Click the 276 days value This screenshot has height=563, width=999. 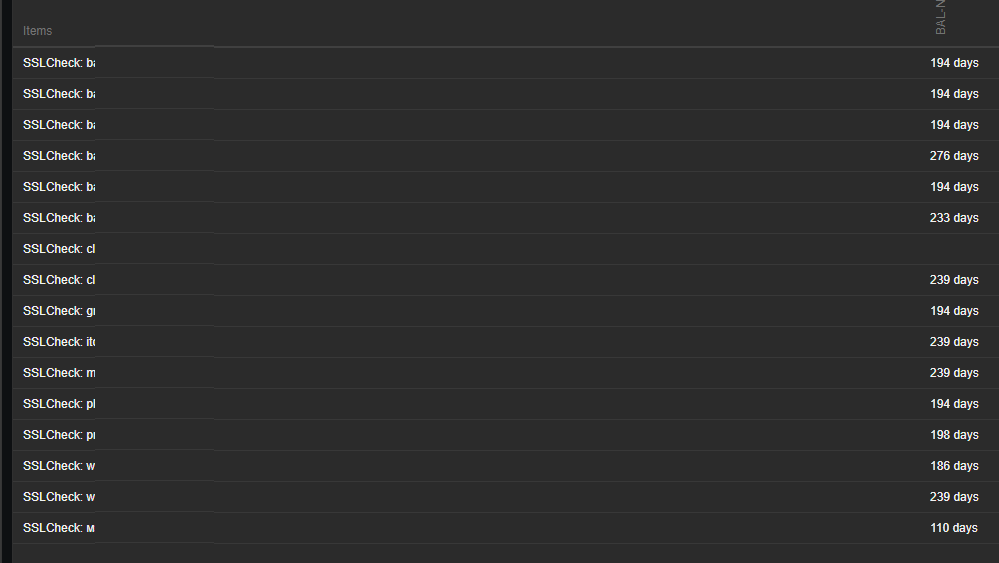pyautogui.click(x=953, y=156)
